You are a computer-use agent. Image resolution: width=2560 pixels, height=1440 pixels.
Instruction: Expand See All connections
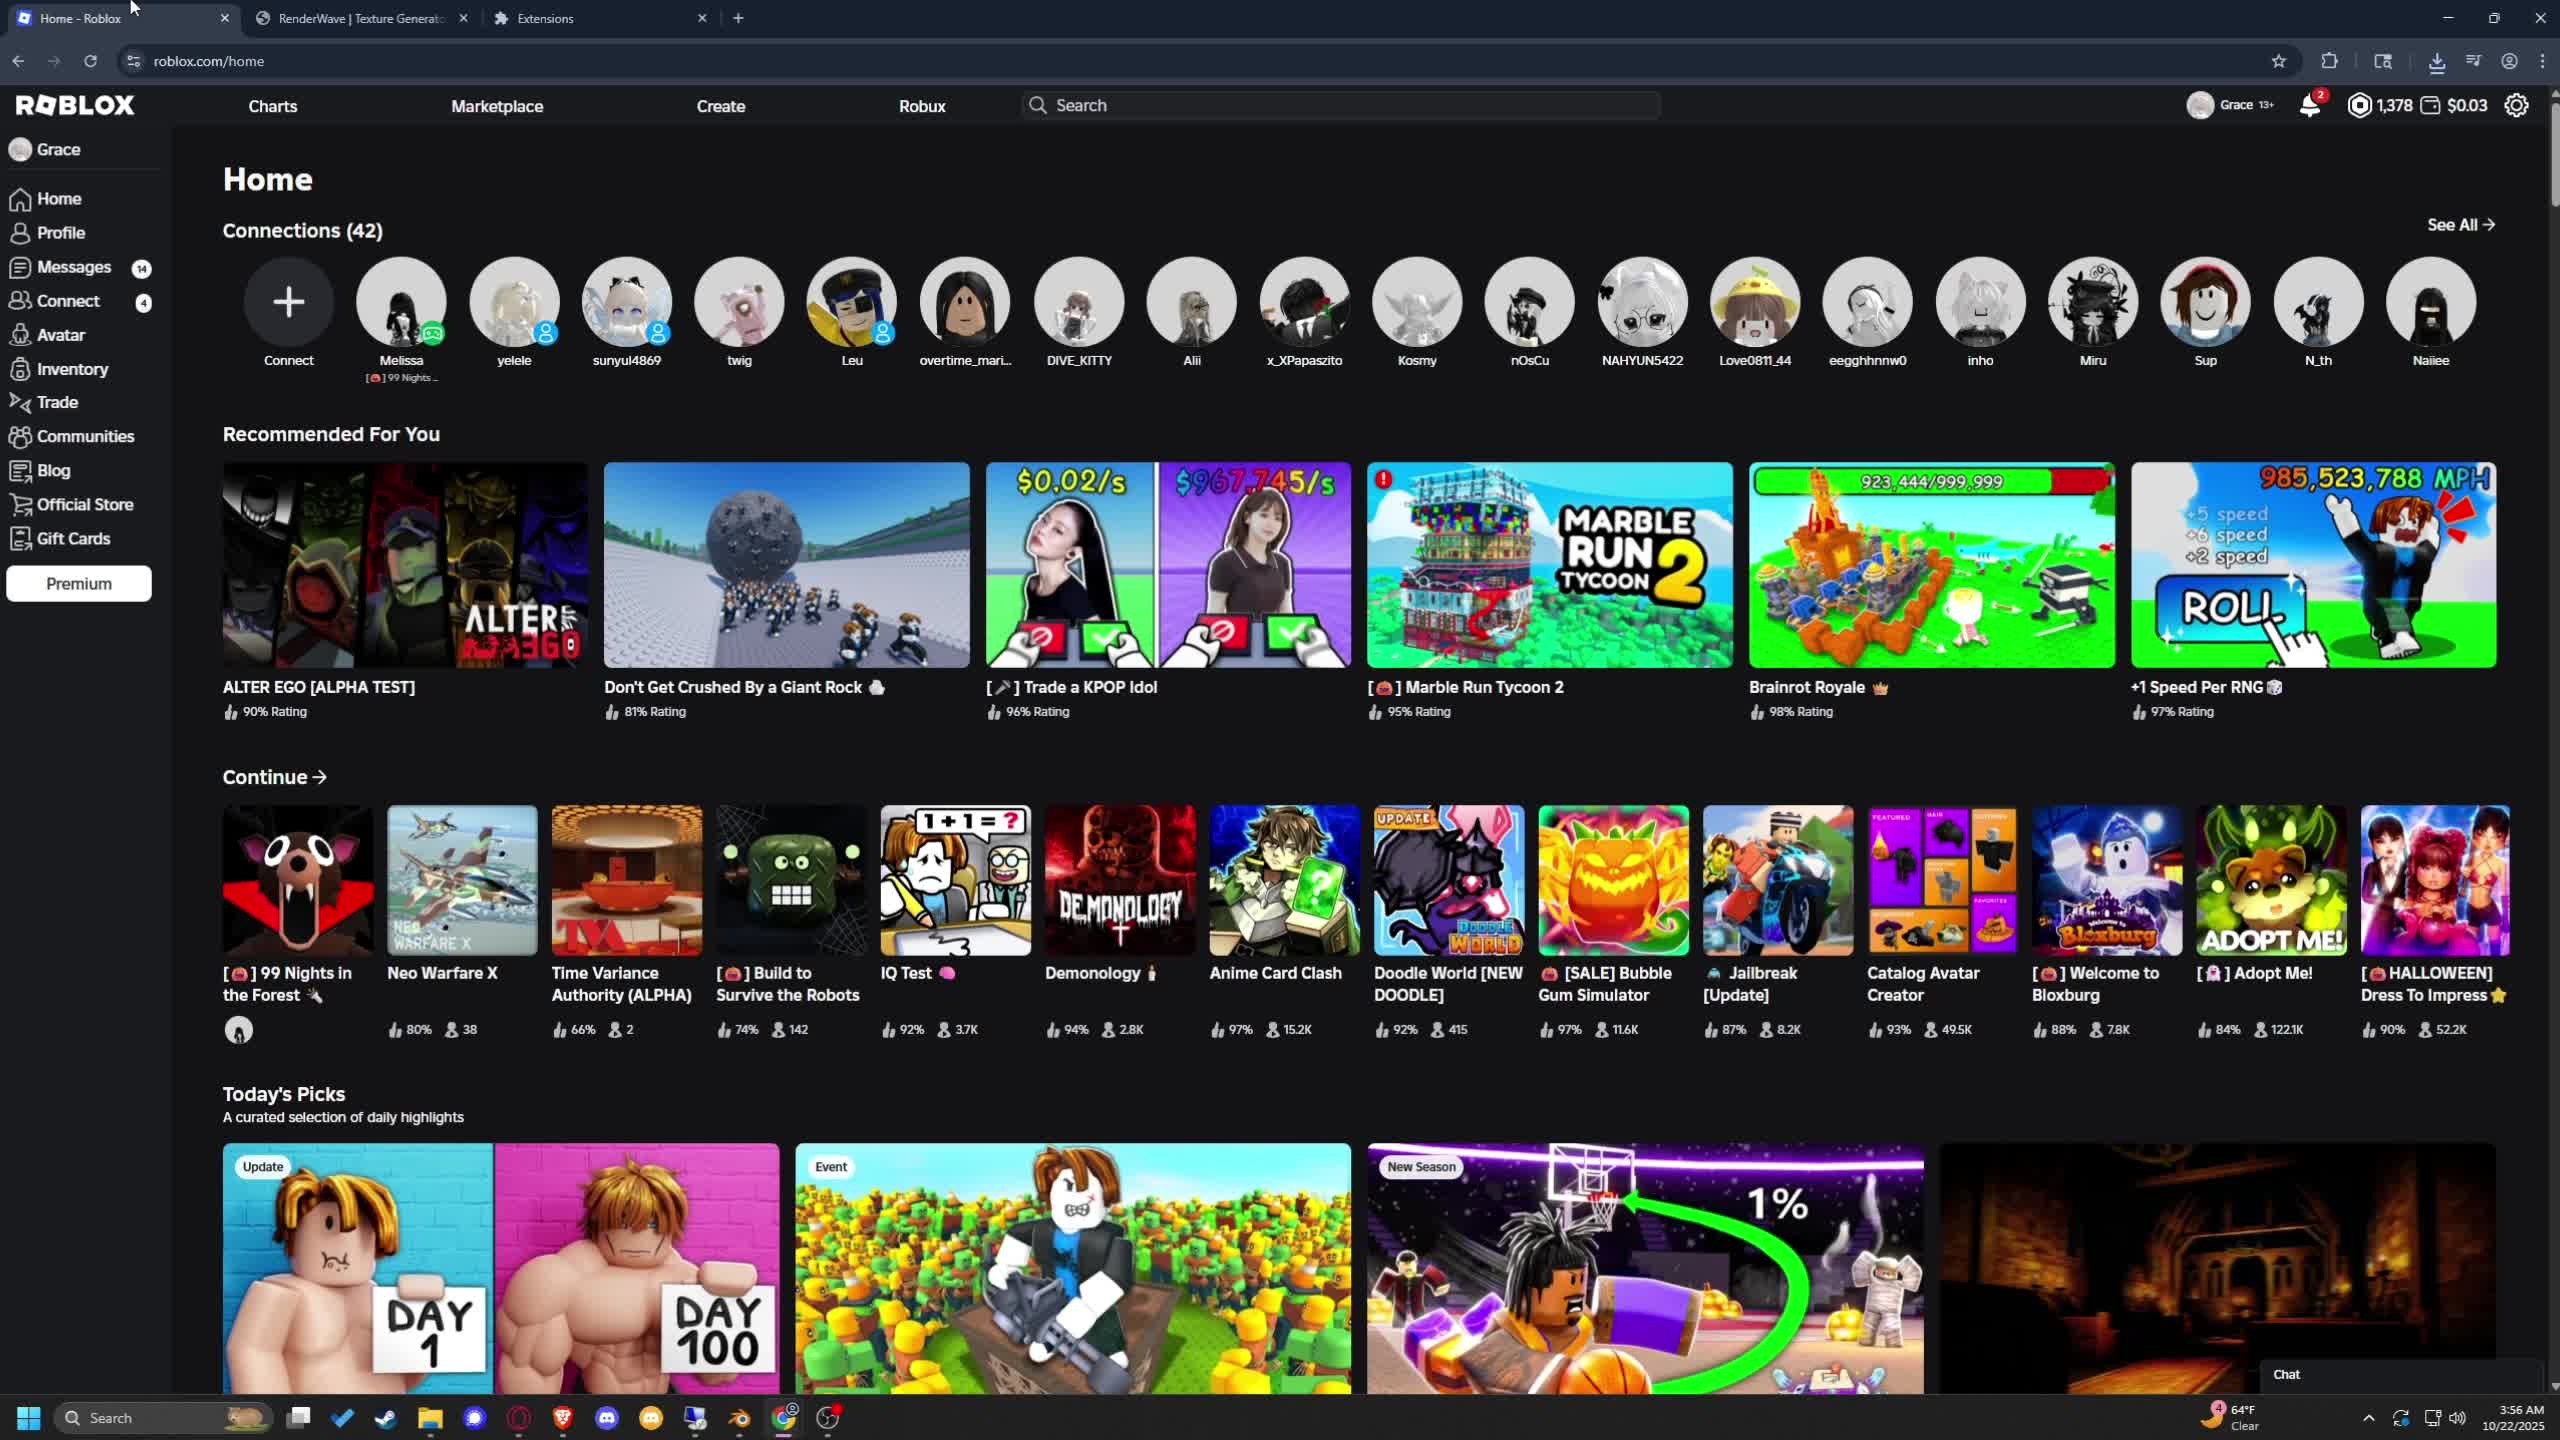coord(2460,225)
